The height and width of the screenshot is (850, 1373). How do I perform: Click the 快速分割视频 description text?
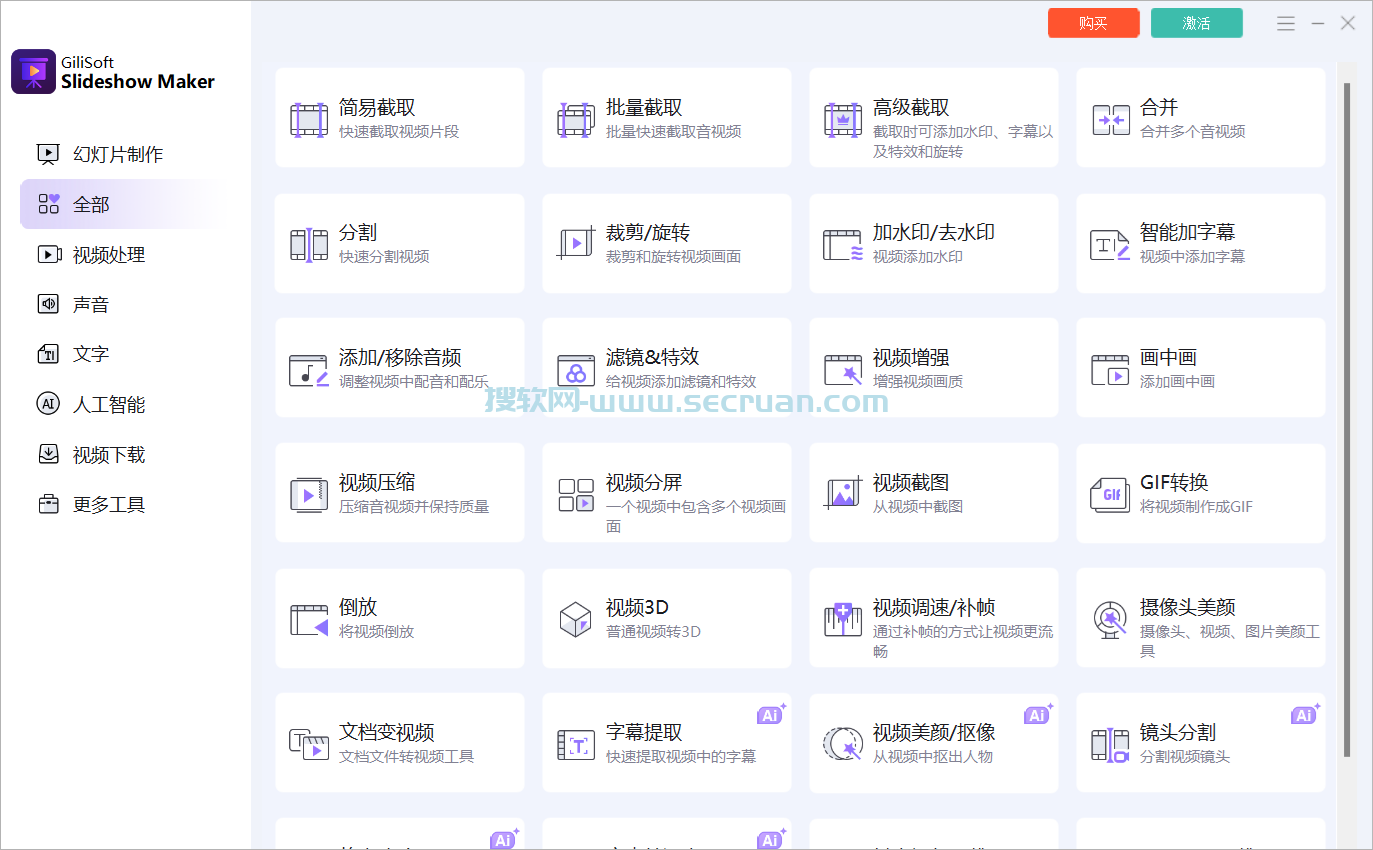click(x=384, y=256)
